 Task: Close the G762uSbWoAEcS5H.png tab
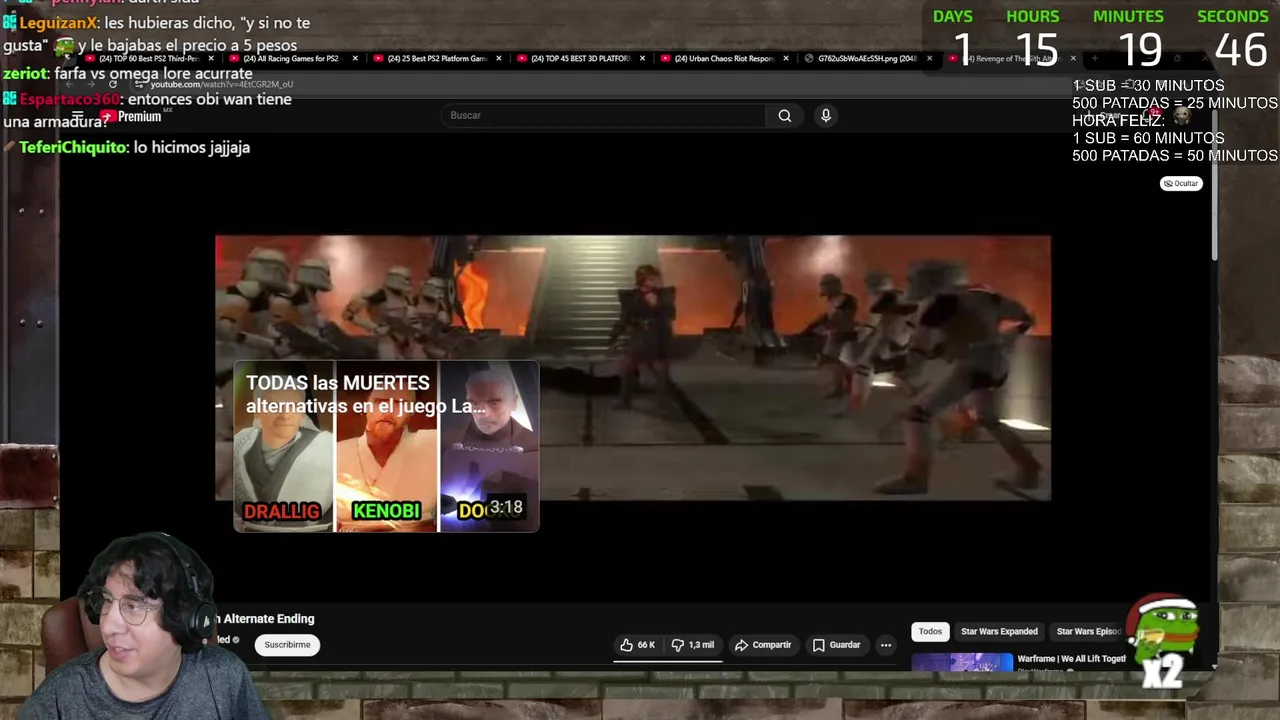(929, 59)
